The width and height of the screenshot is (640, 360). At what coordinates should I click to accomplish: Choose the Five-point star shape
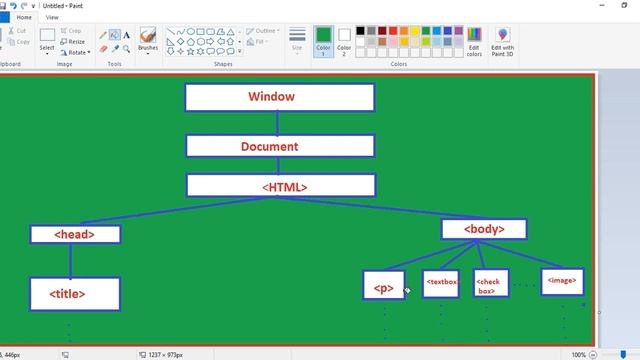click(x=191, y=51)
